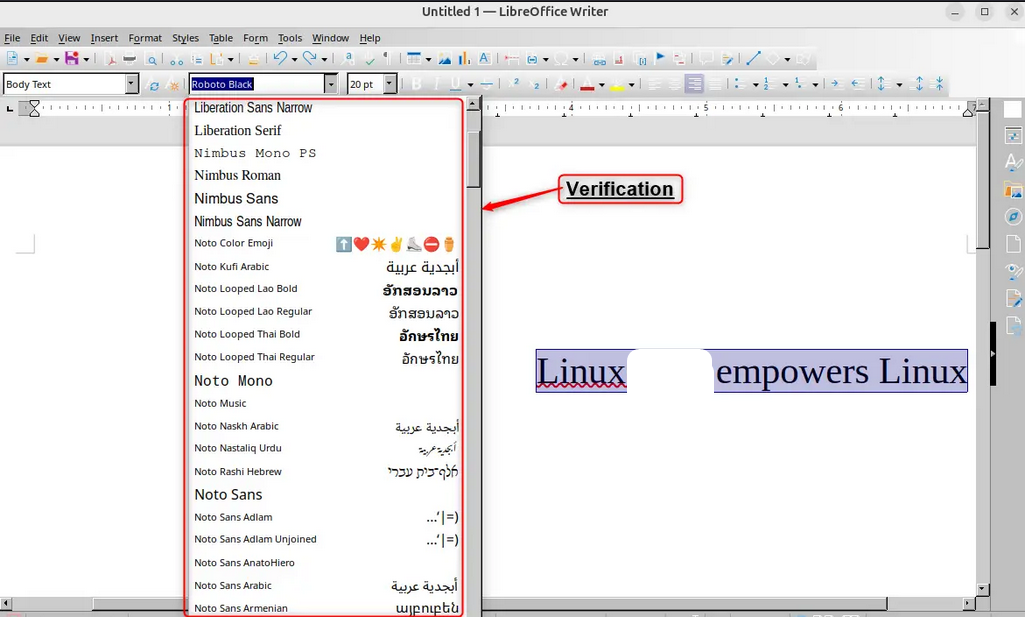Open the Tools menu
Image resolution: width=1025 pixels, height=617 pixels.
pyautogui.click(x=289, y=38)
